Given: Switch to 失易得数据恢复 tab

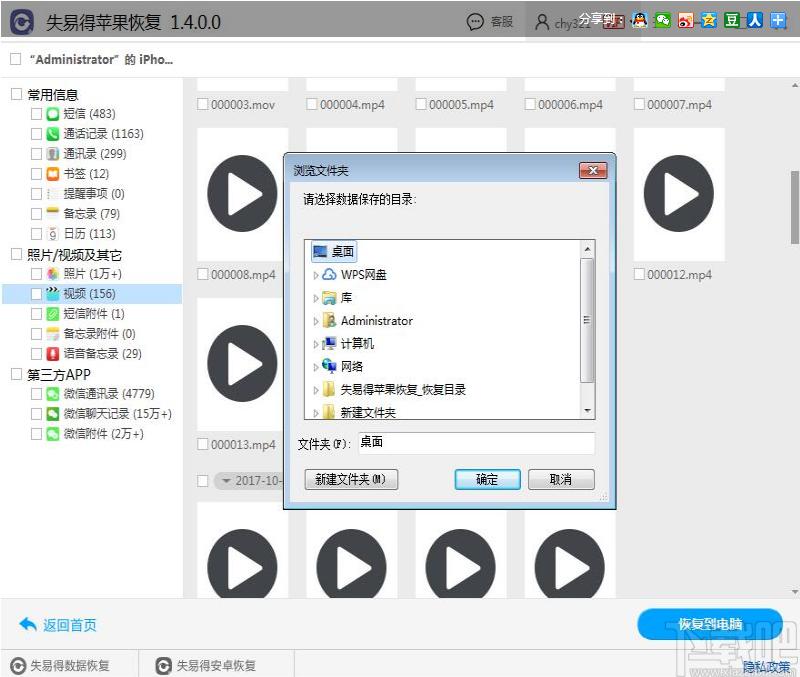Looking at the screenshot, I should tap(60, 665).
